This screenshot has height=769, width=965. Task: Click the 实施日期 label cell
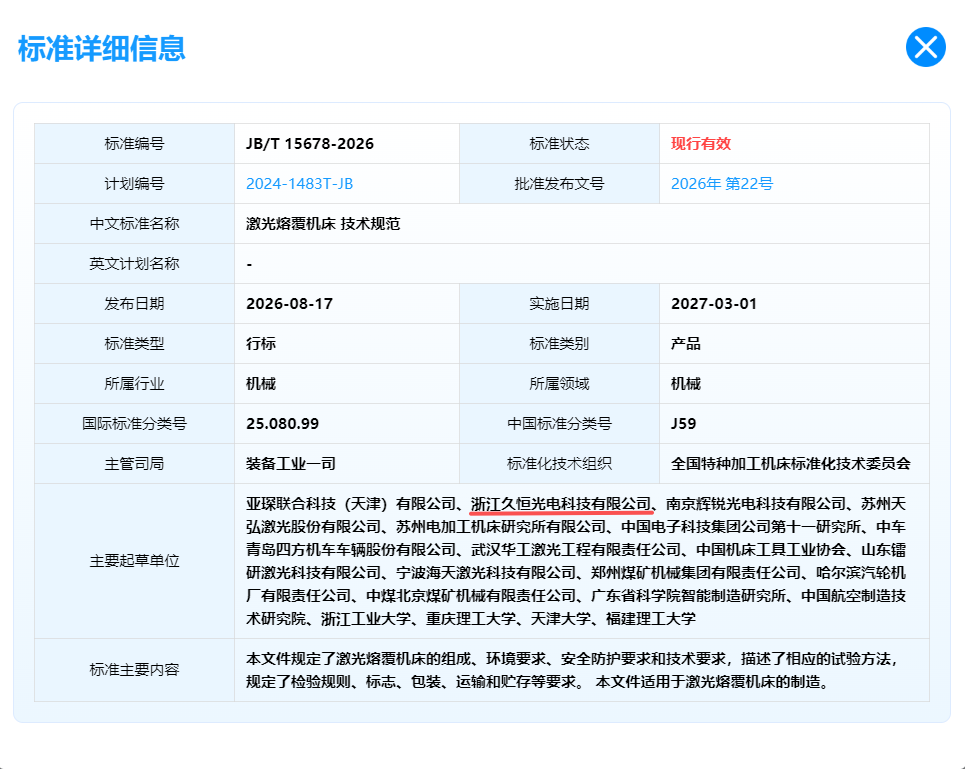559,304
